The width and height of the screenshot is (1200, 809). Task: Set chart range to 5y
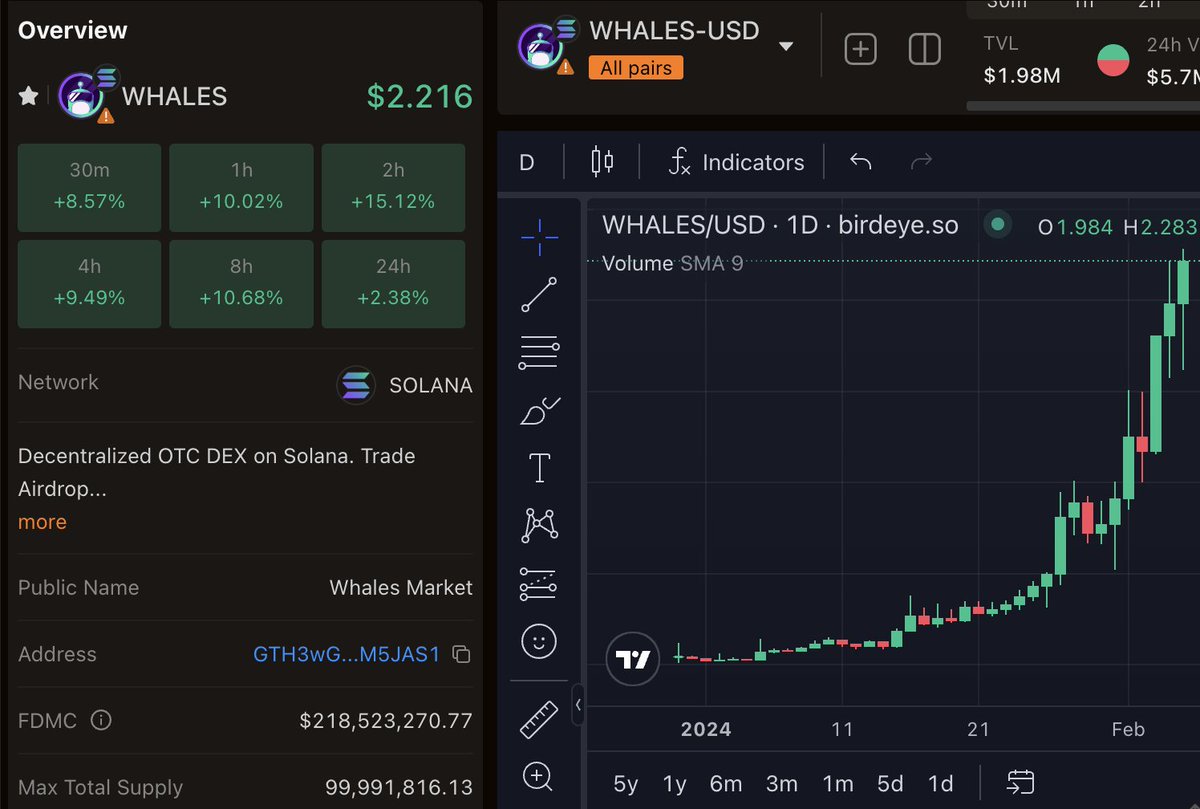click(625, 783)
